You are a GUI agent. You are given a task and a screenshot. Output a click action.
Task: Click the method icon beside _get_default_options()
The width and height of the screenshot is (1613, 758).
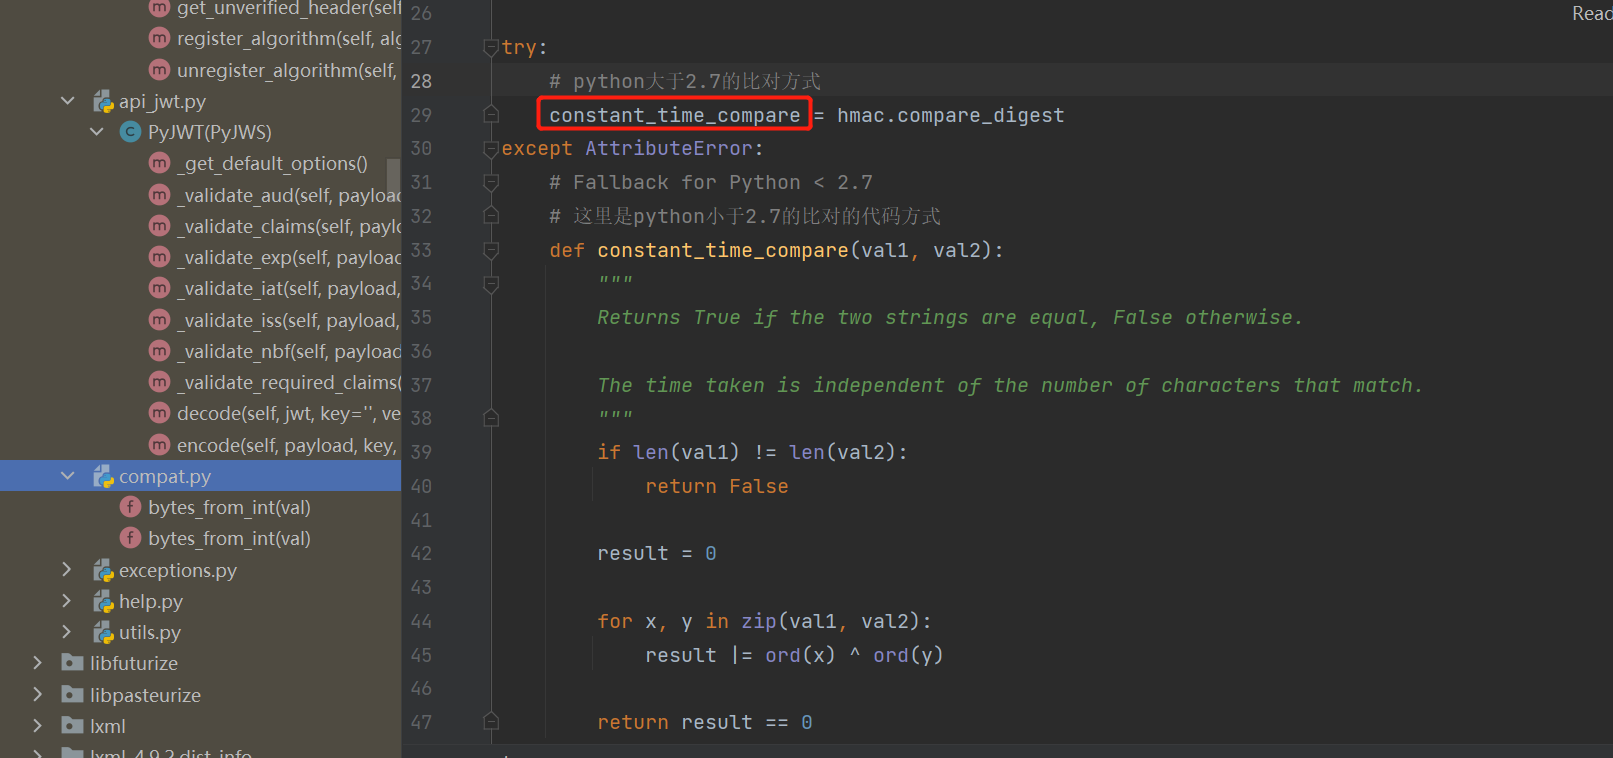159,163
